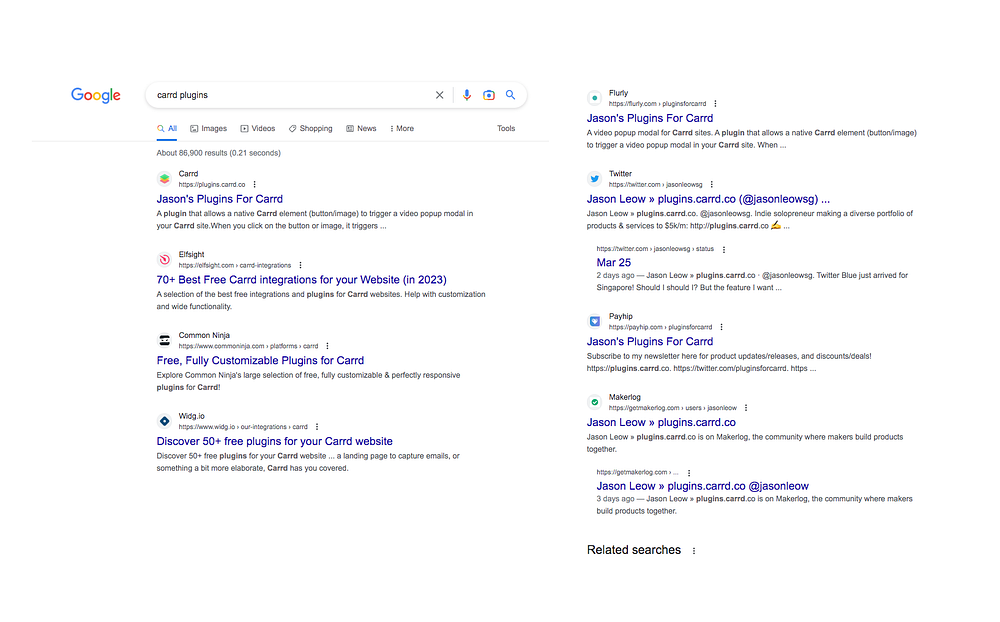This screenshot has width=1000, height=622.
Task: Click the 'Related searches' heading
Action: coord(634,550)
